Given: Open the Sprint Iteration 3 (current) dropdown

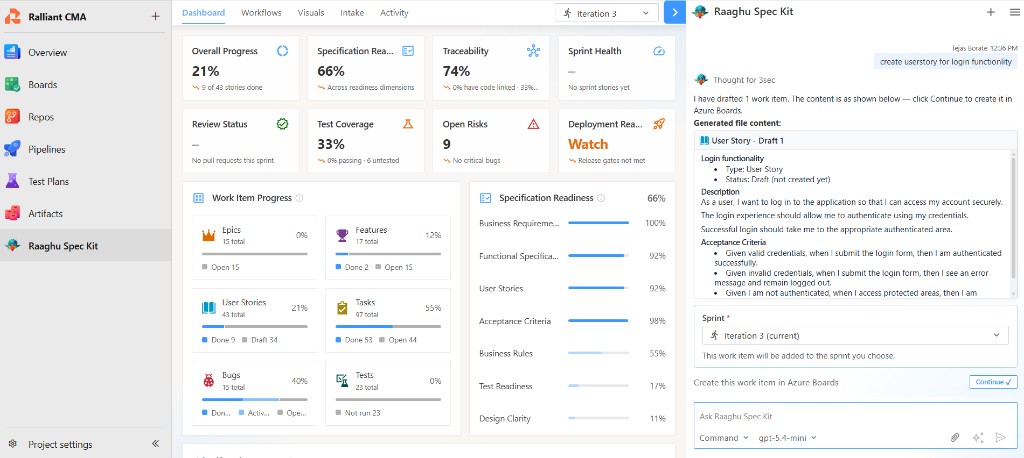Looking at the screenshot, I should pyautogui.click(x=855, y=335).
